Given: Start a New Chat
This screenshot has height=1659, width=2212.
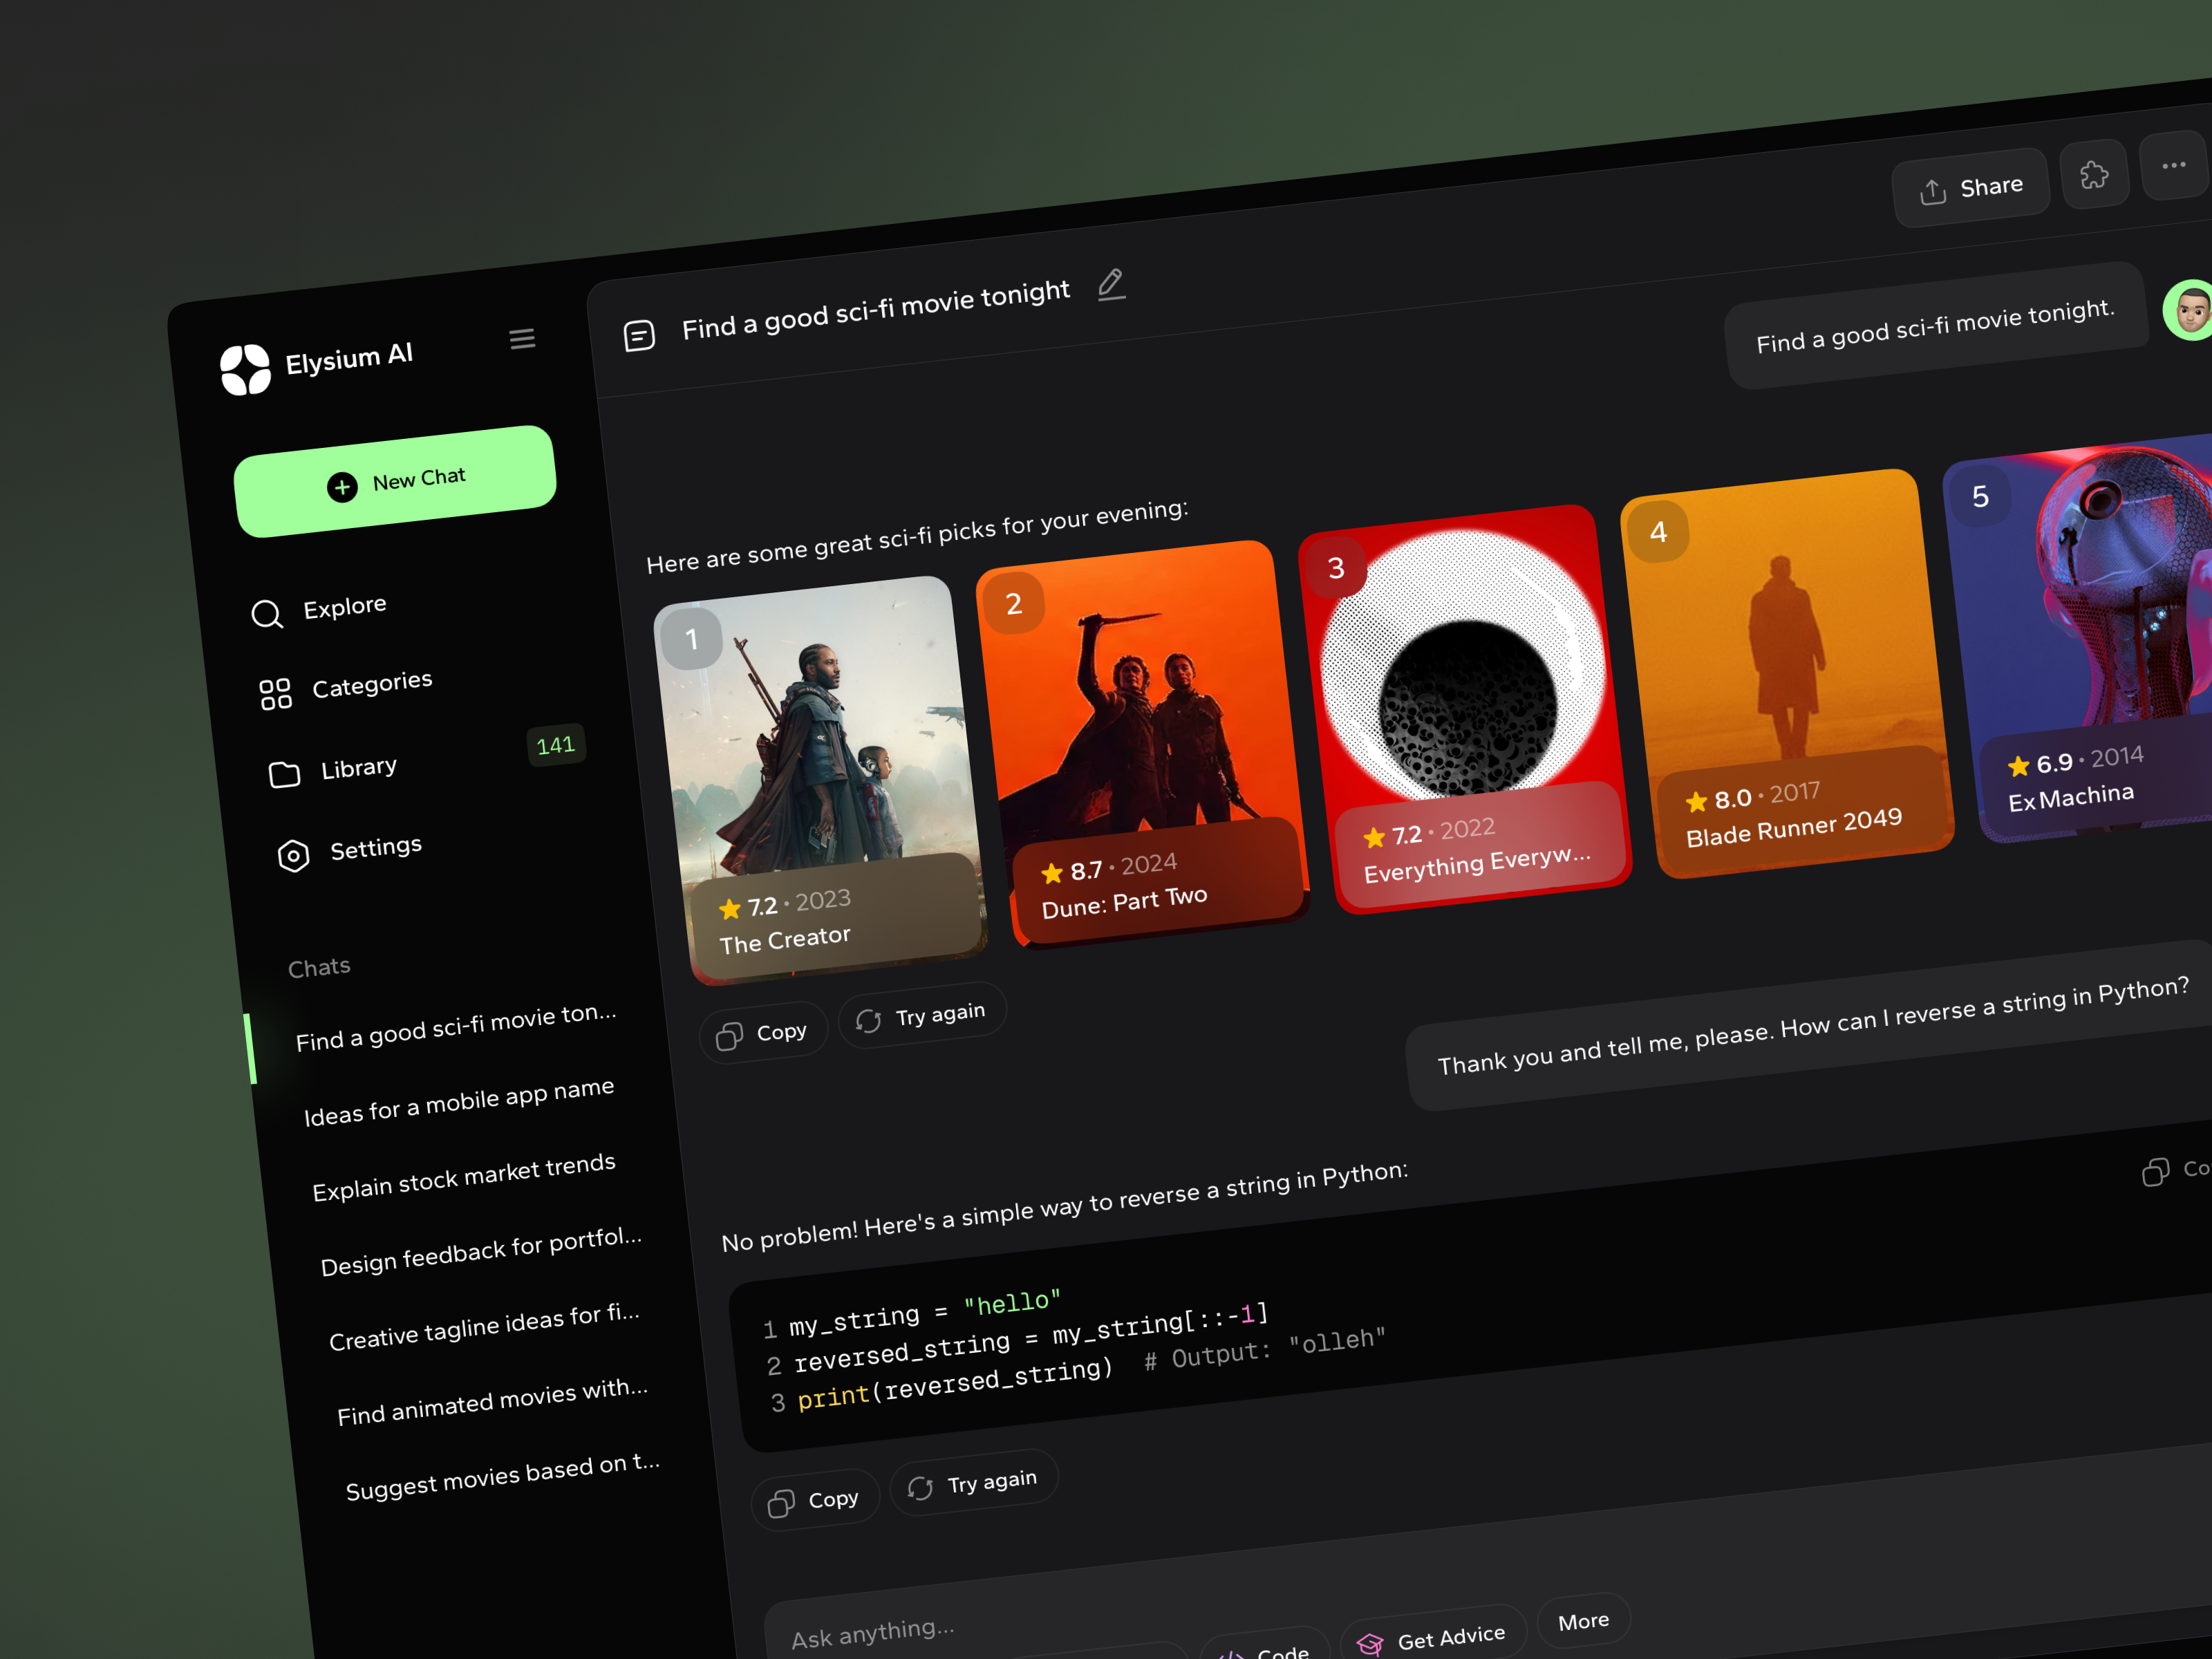Looking at the screenshot, I should (395, 481).
